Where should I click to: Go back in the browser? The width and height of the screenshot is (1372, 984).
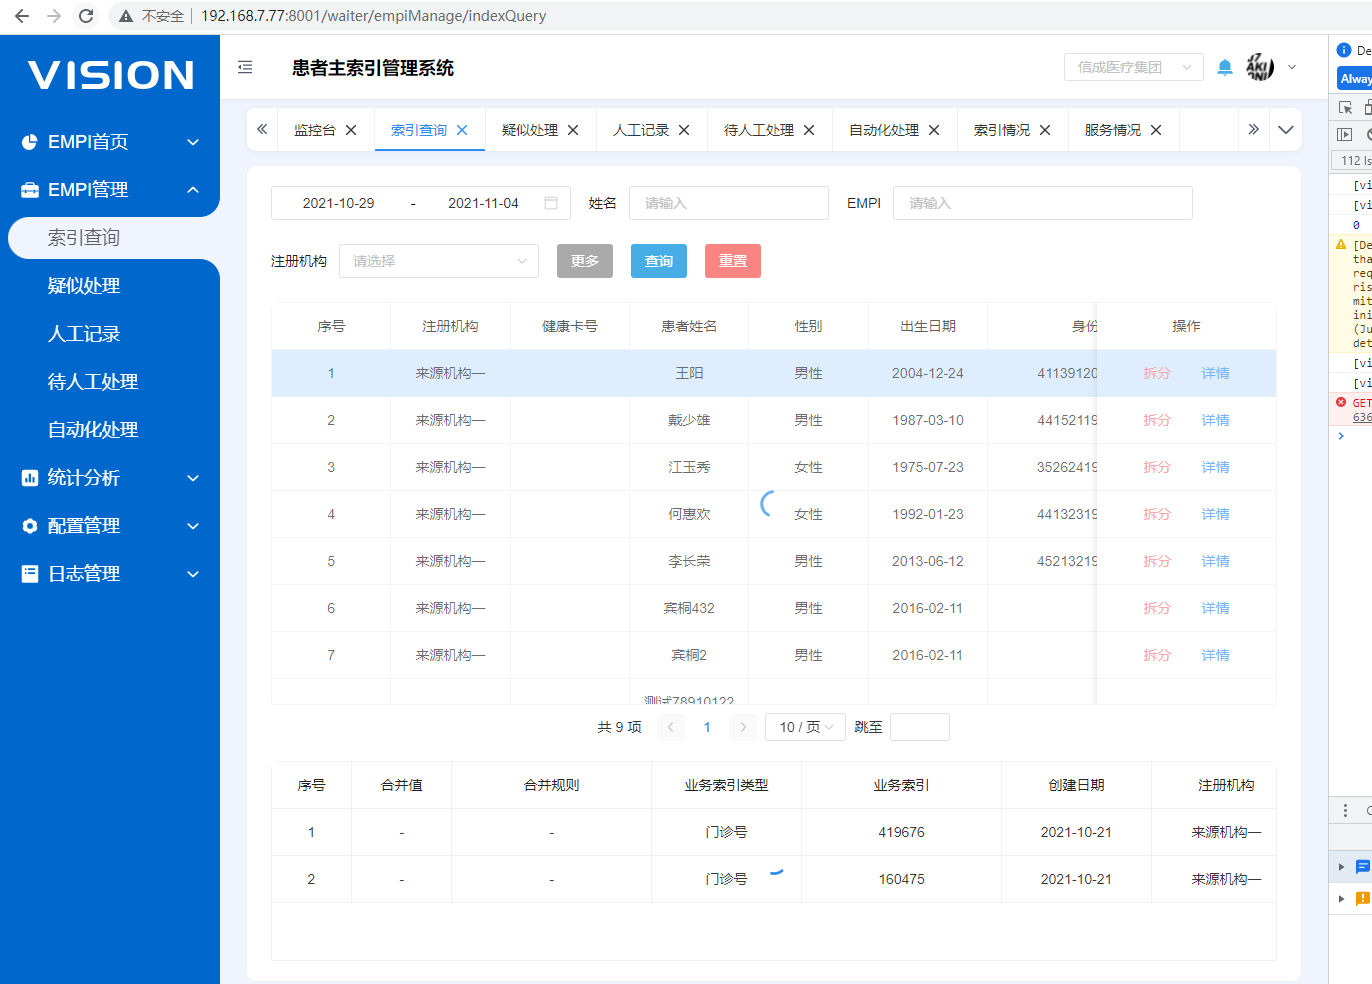coord(22,16)
